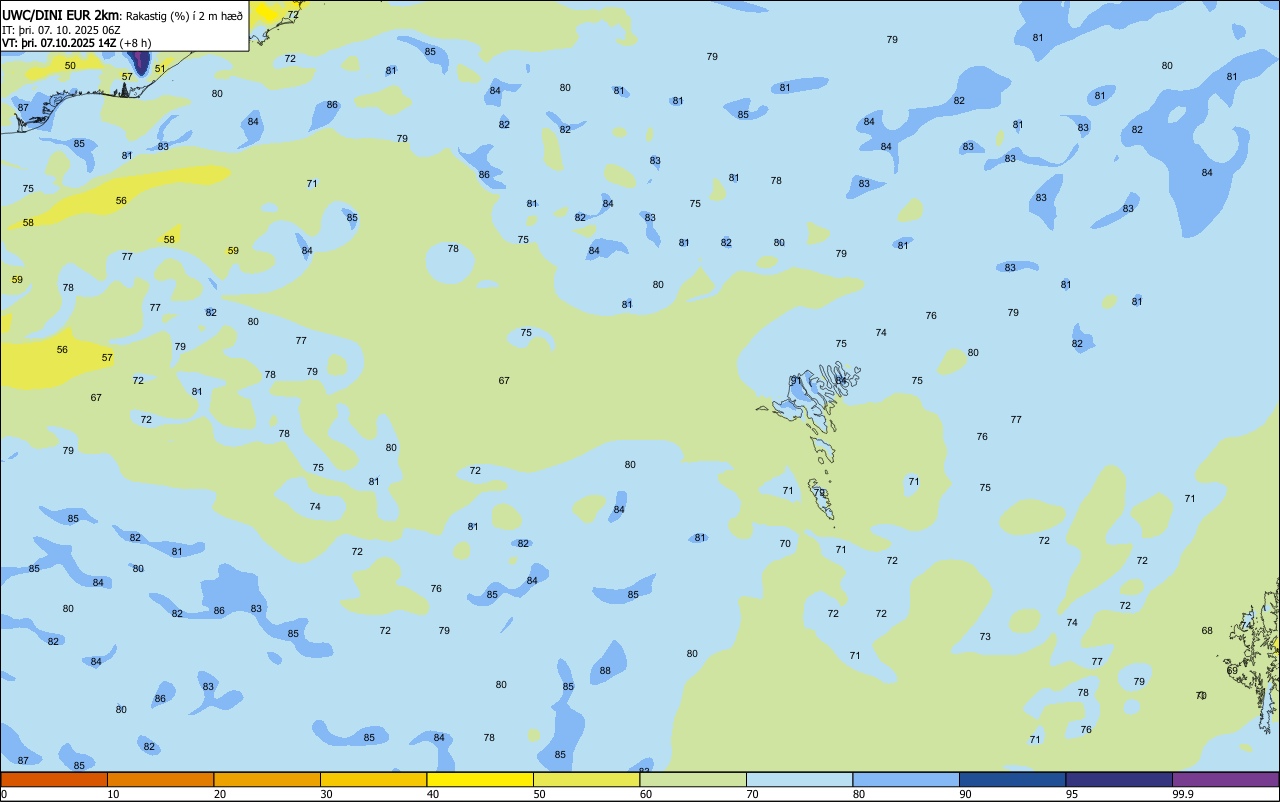The image size is (1280, 802).
Task: Click the '99.9' legend tick label
Action: pyautogui.click(x=1183, y=794)
